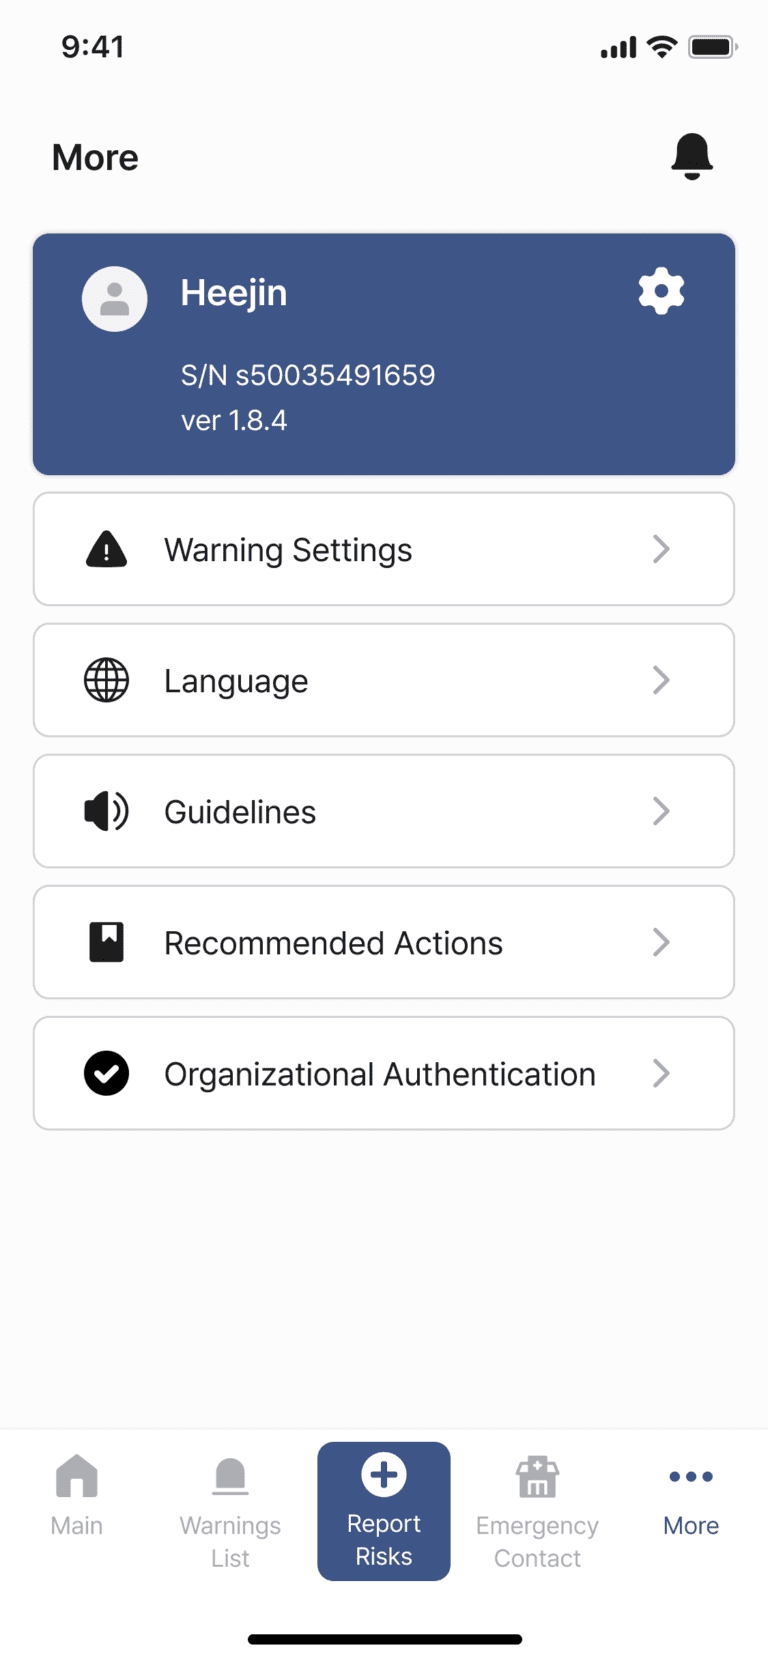The height and width of the screenshot is (1663, 768).
Task: Tap the user avatar placeholder icon
Action: 114,298
